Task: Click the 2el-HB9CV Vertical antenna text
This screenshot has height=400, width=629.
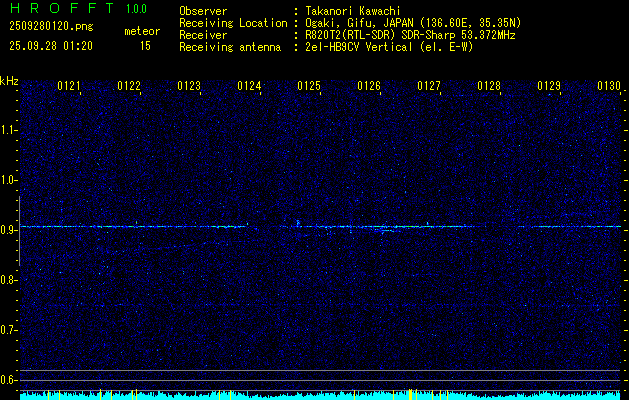Action: [387, 47]
